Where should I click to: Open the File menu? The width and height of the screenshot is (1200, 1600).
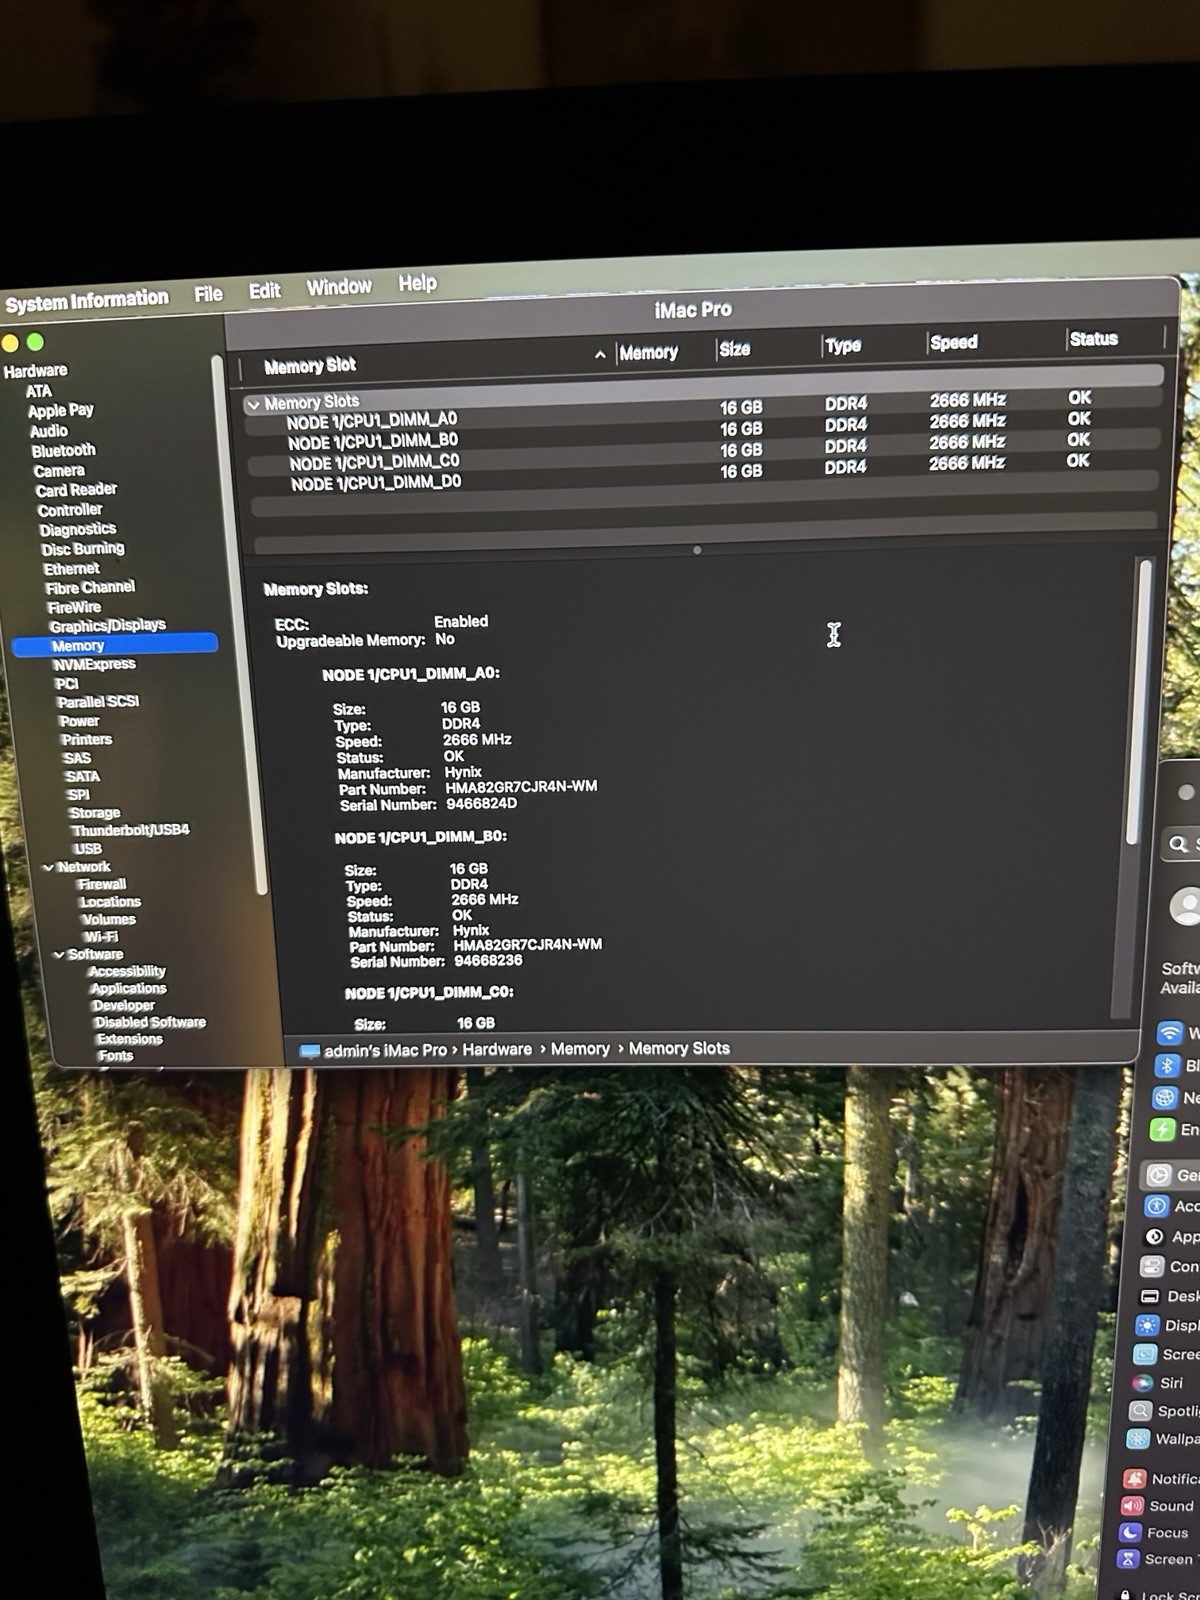pos(208,294)
